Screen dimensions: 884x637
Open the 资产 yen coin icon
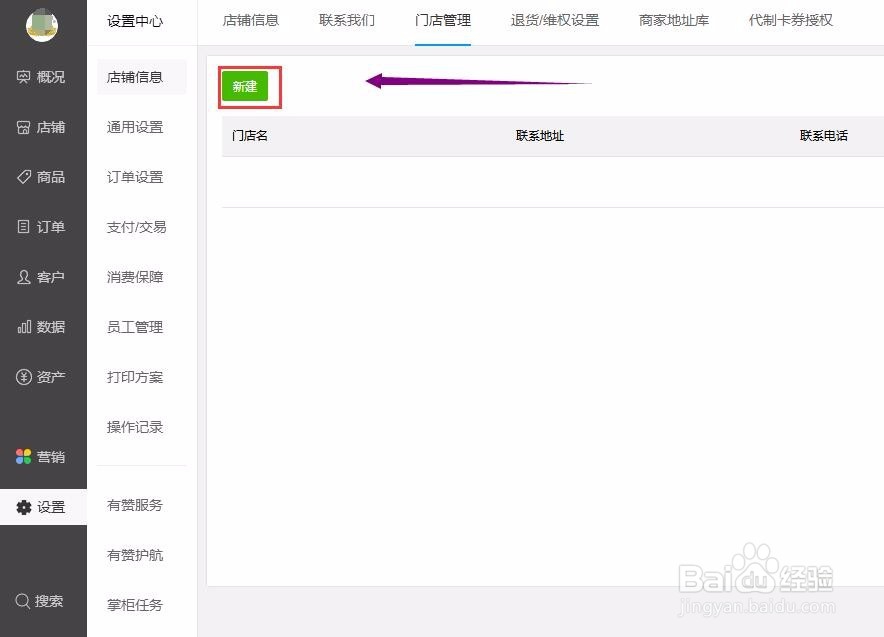pyautogui.click(x=24, y=377)
